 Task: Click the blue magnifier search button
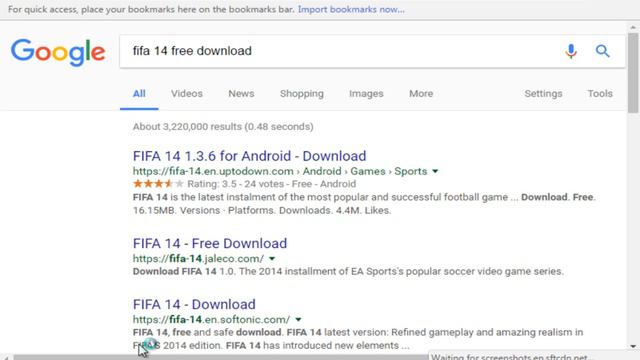coord(602,51)
